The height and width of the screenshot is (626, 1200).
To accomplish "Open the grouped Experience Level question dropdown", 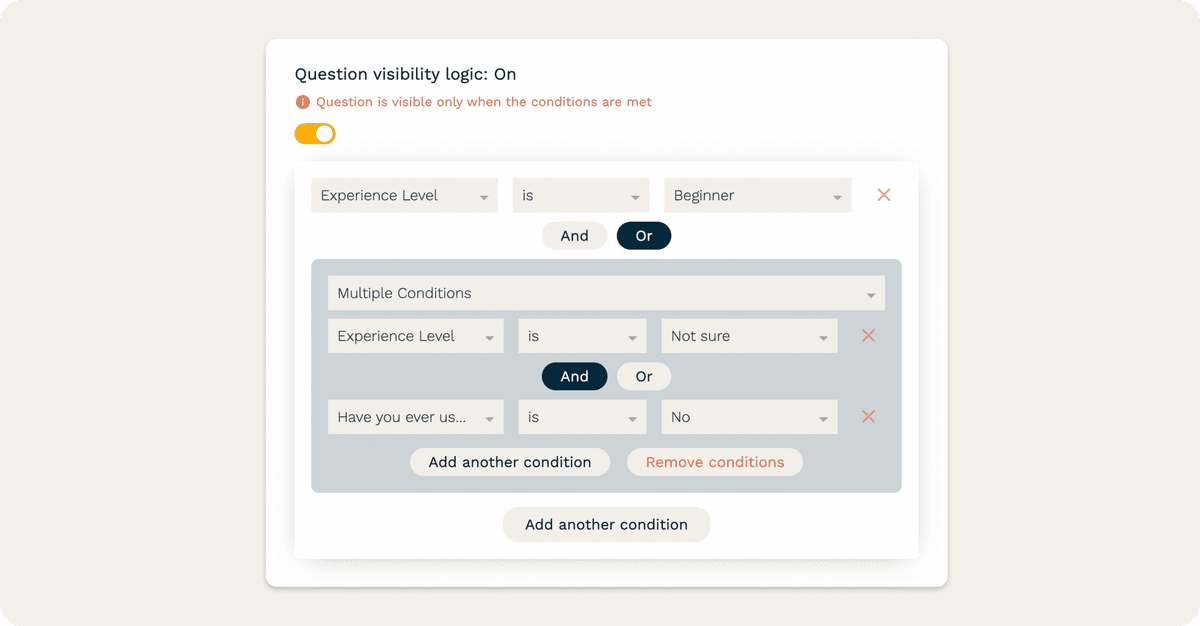I will (416, 336).
